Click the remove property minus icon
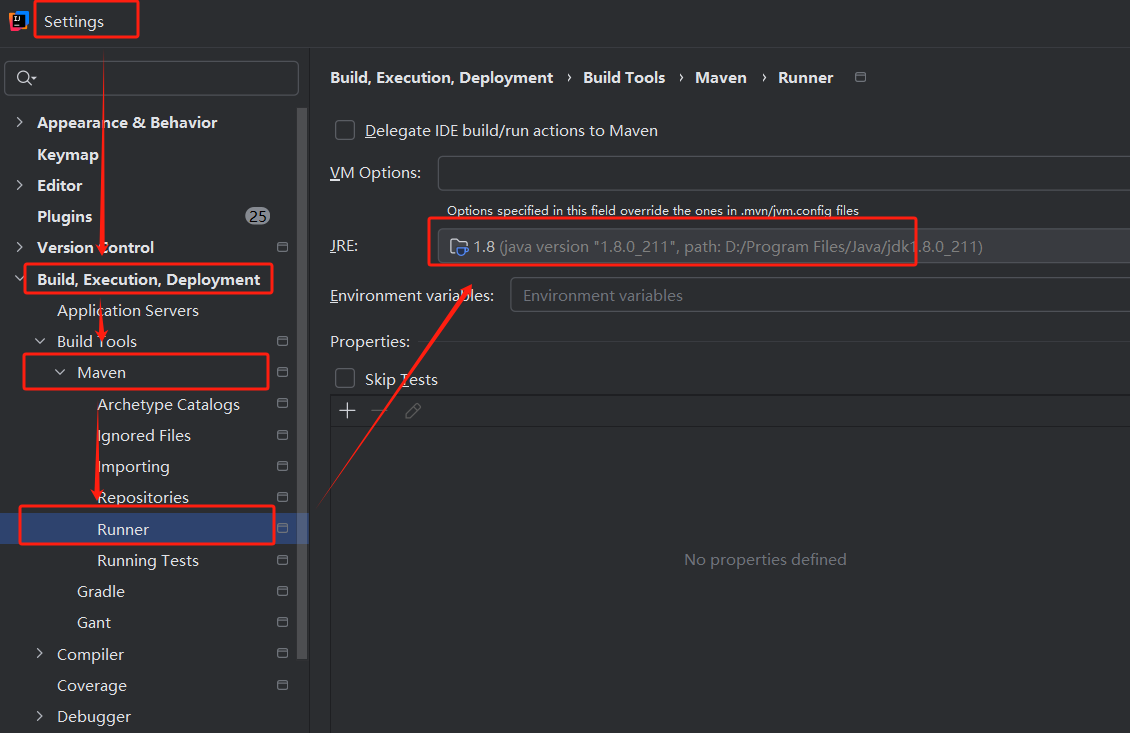Viewport: 1130px width, 733px height. point(380,411)
